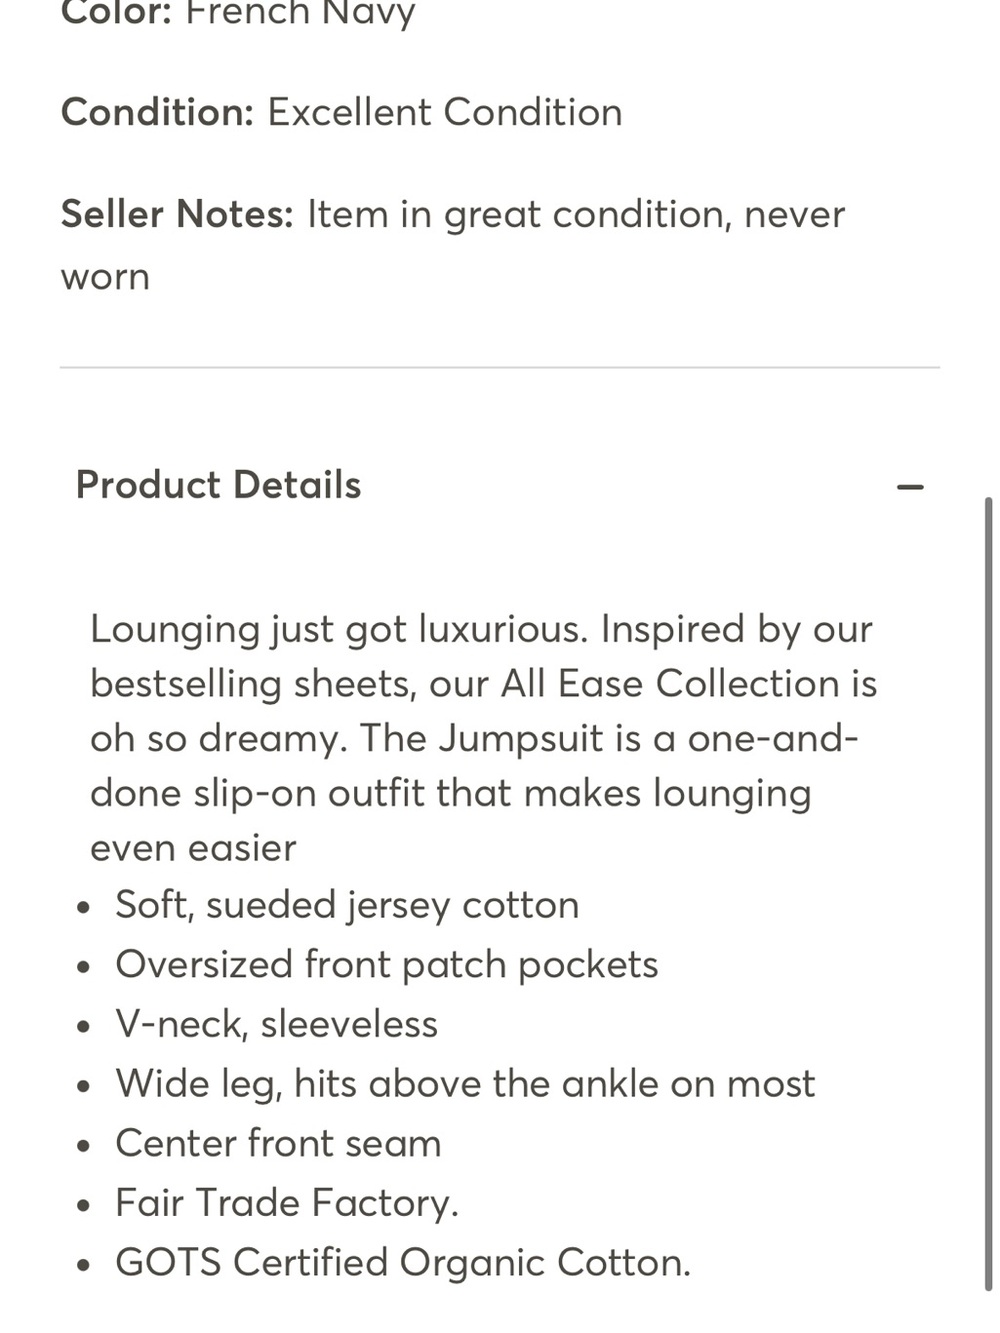
Task: Click 'even easier' at the description end
Action: [x=193, y=848]
